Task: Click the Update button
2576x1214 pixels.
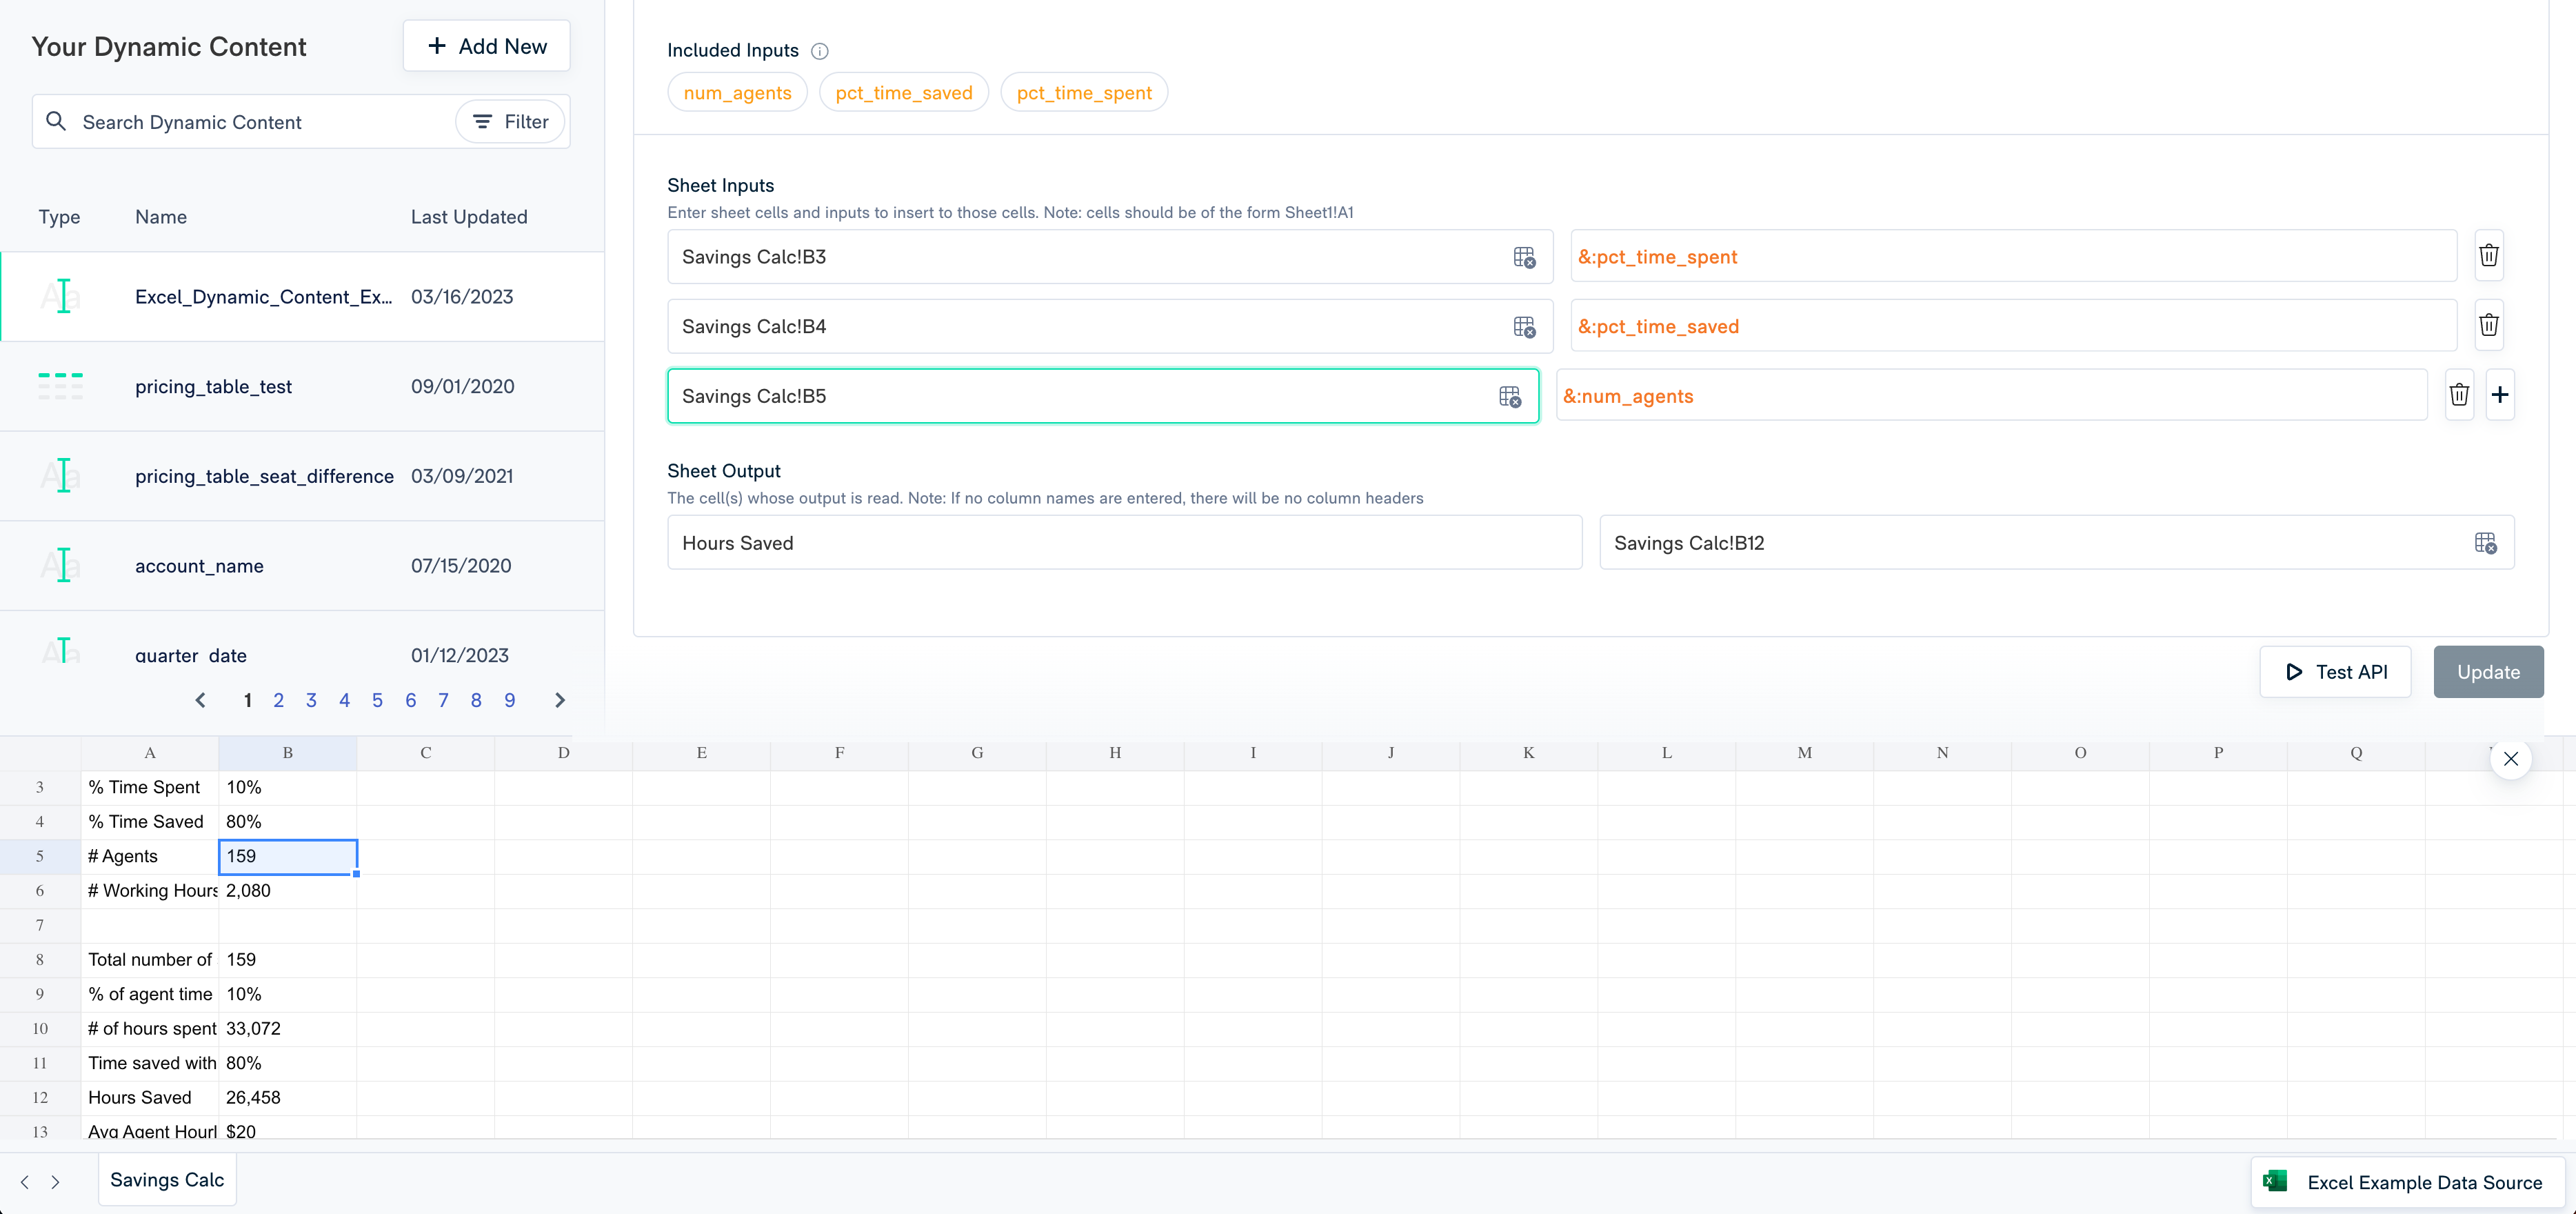Action: pyautogui.click(x=2488, y=671)
